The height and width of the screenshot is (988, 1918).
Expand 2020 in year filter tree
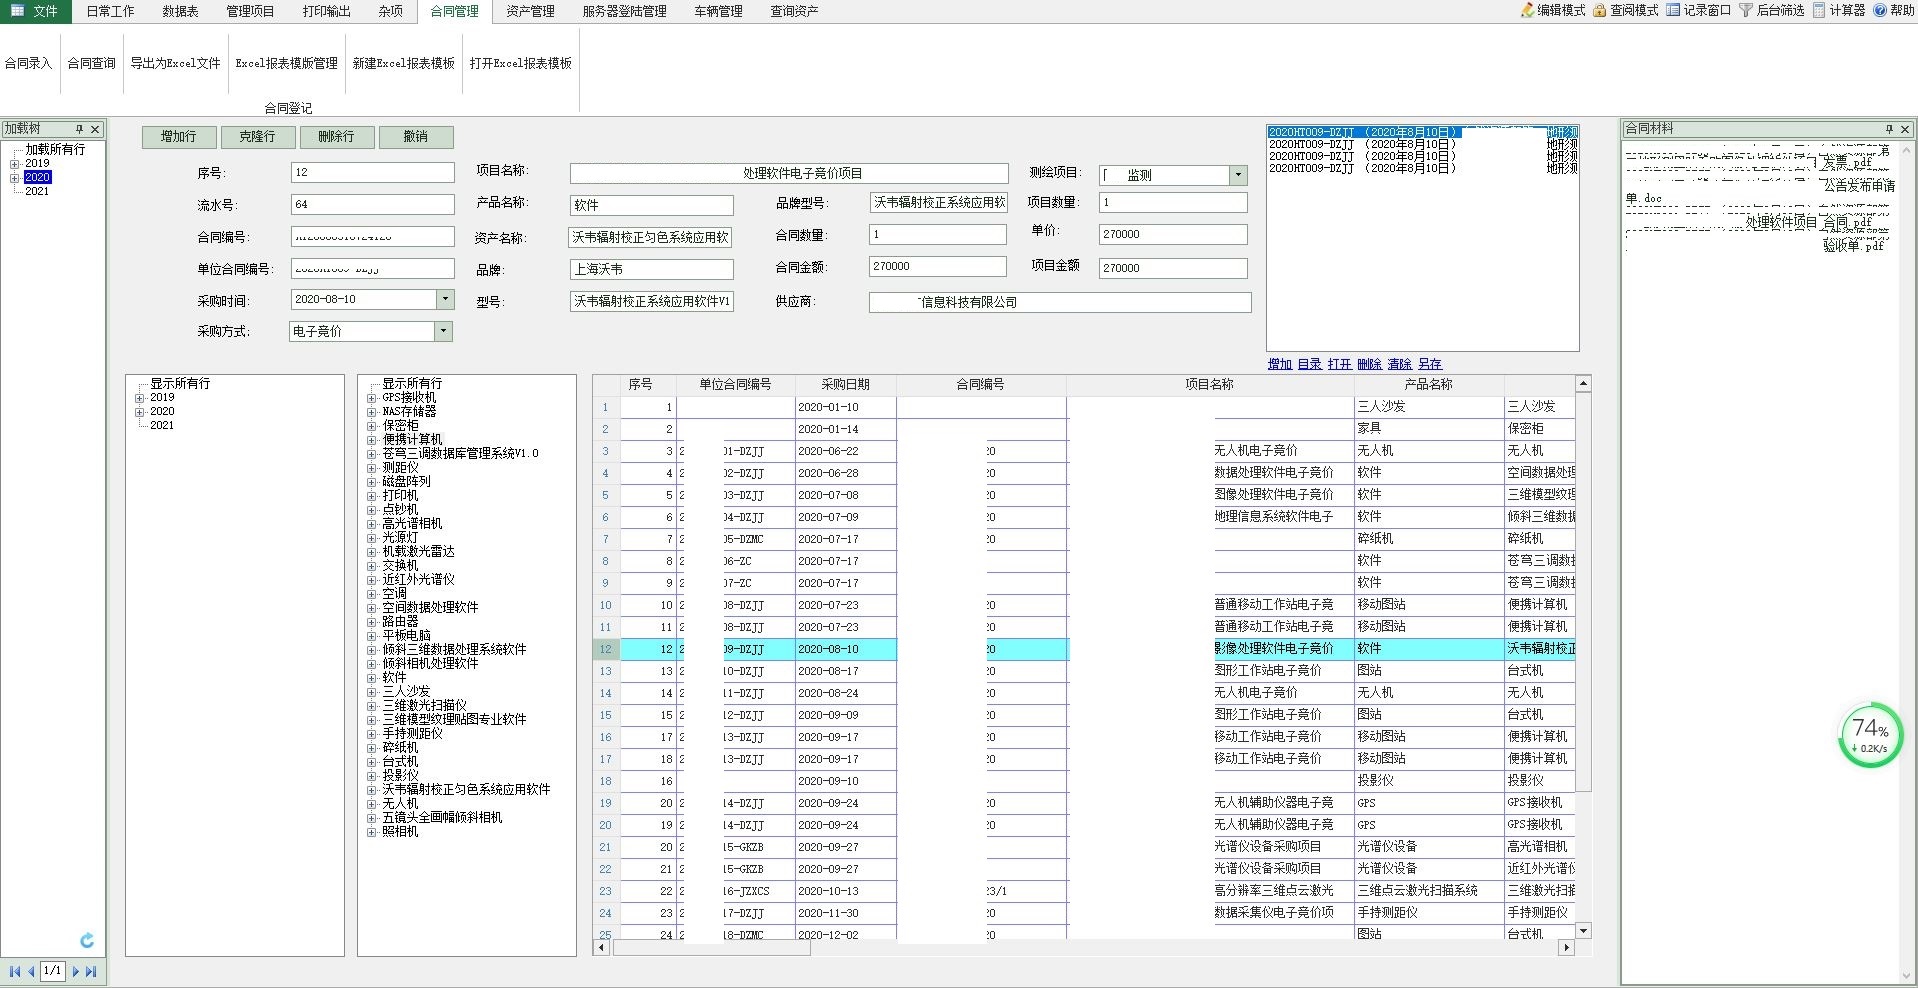[140, 411]
